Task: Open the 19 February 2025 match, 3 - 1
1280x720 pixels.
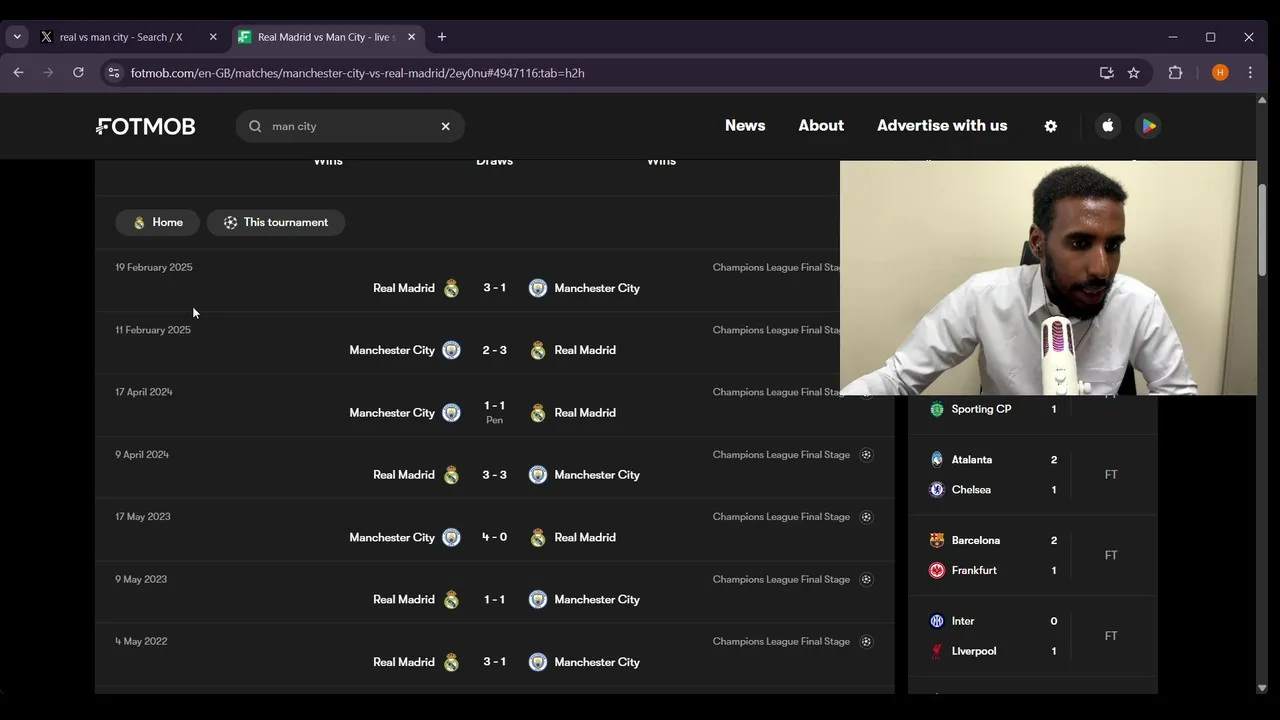Action: click(494, 280)
